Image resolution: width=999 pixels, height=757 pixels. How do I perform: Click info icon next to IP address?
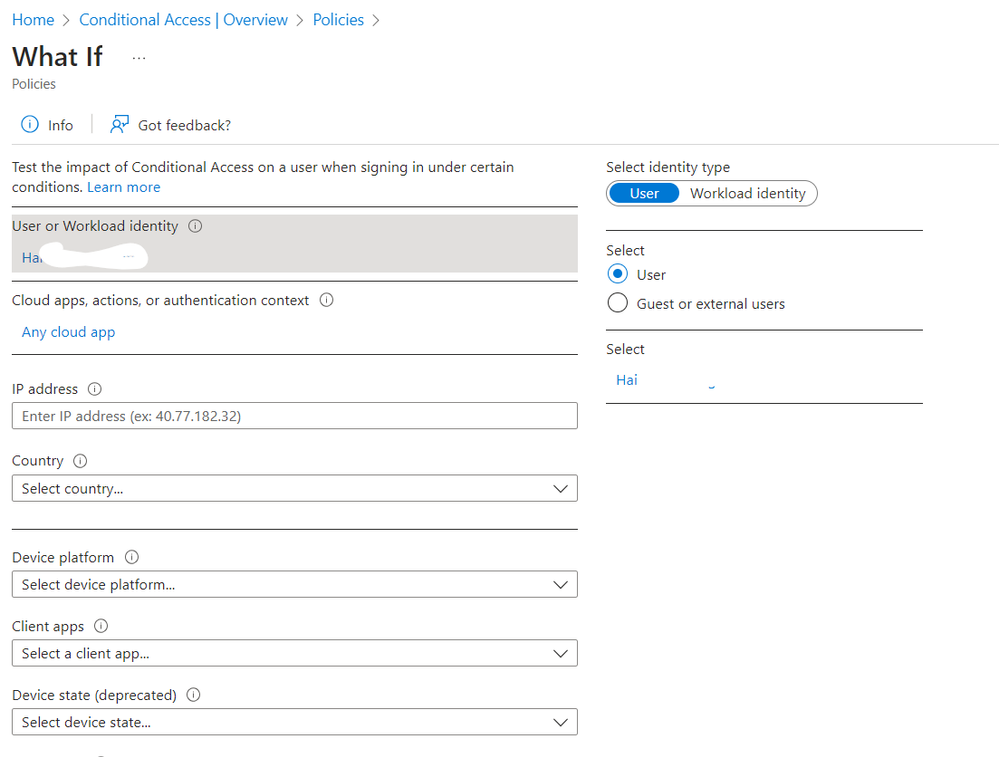click(x=94, y=389)
